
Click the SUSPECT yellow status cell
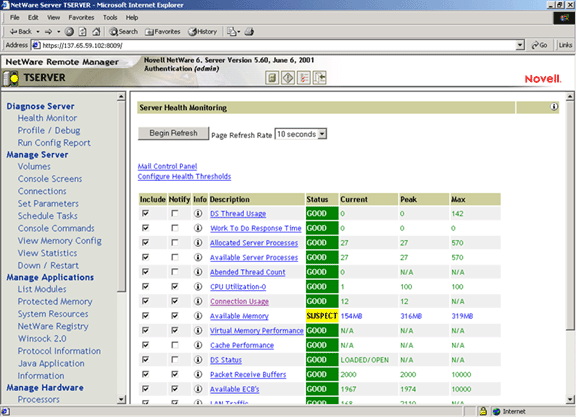coord(322,316)
